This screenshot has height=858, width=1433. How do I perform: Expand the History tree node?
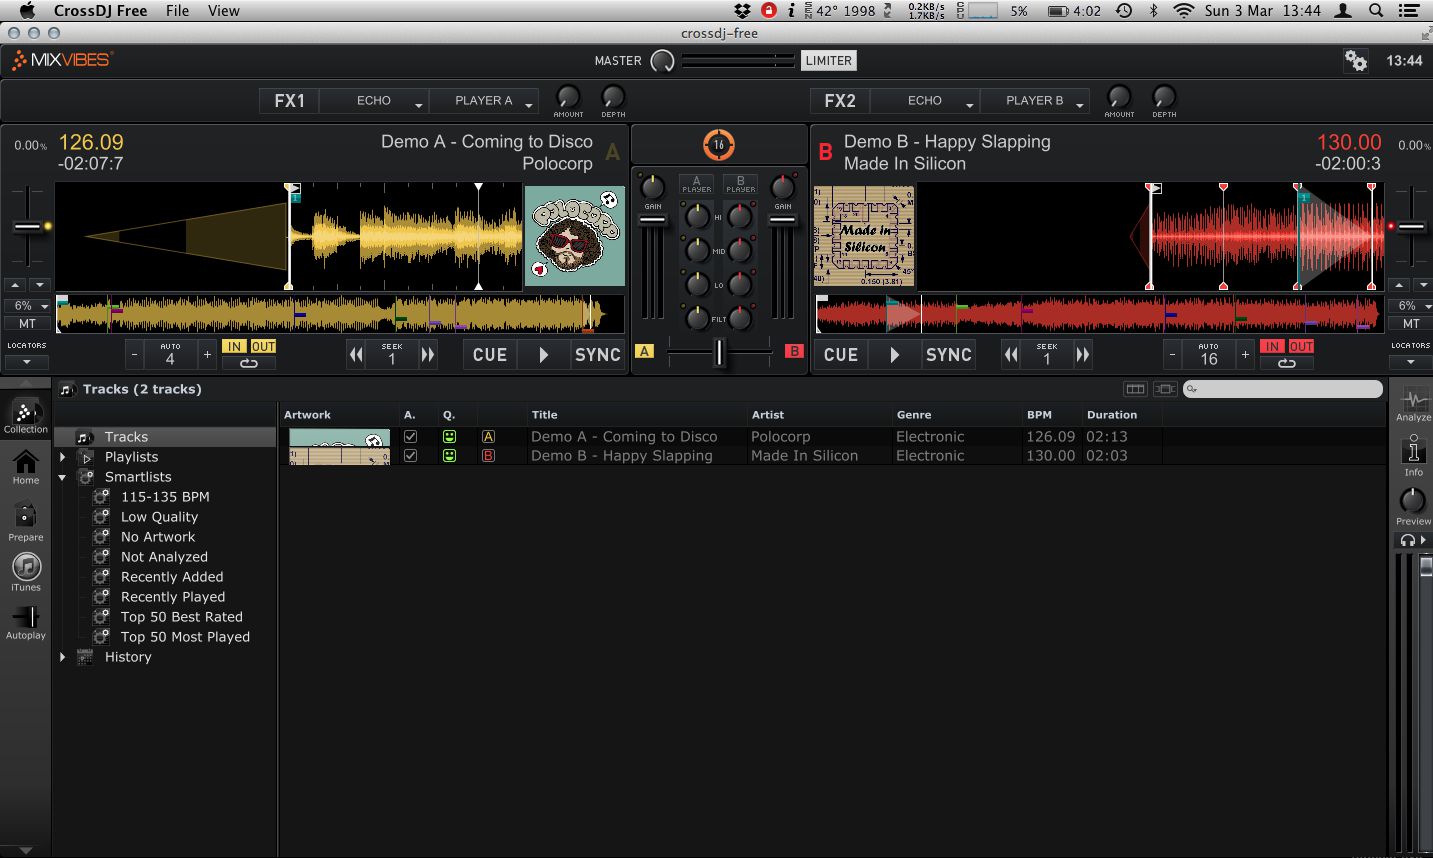pyautogui.click(x=63, y=657)
